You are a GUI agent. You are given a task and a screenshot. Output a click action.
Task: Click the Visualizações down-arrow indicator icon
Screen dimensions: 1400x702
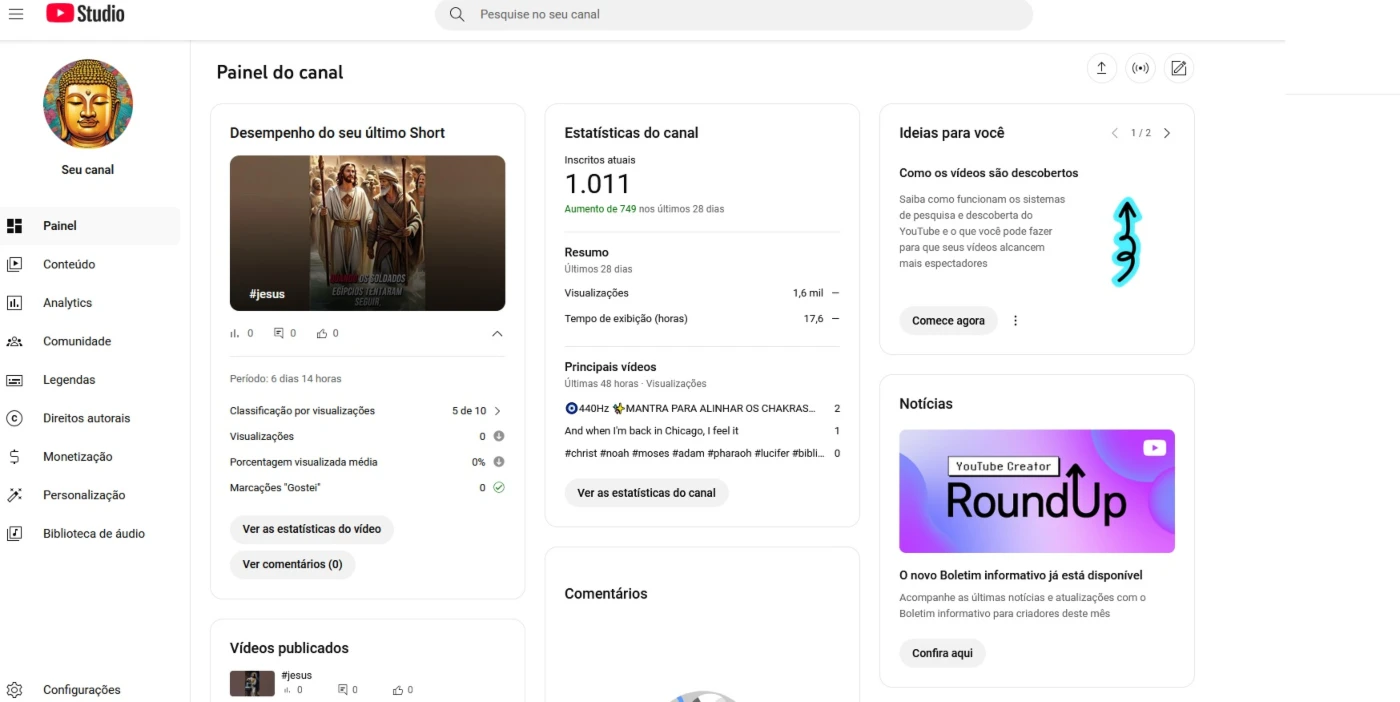point(498,436)
